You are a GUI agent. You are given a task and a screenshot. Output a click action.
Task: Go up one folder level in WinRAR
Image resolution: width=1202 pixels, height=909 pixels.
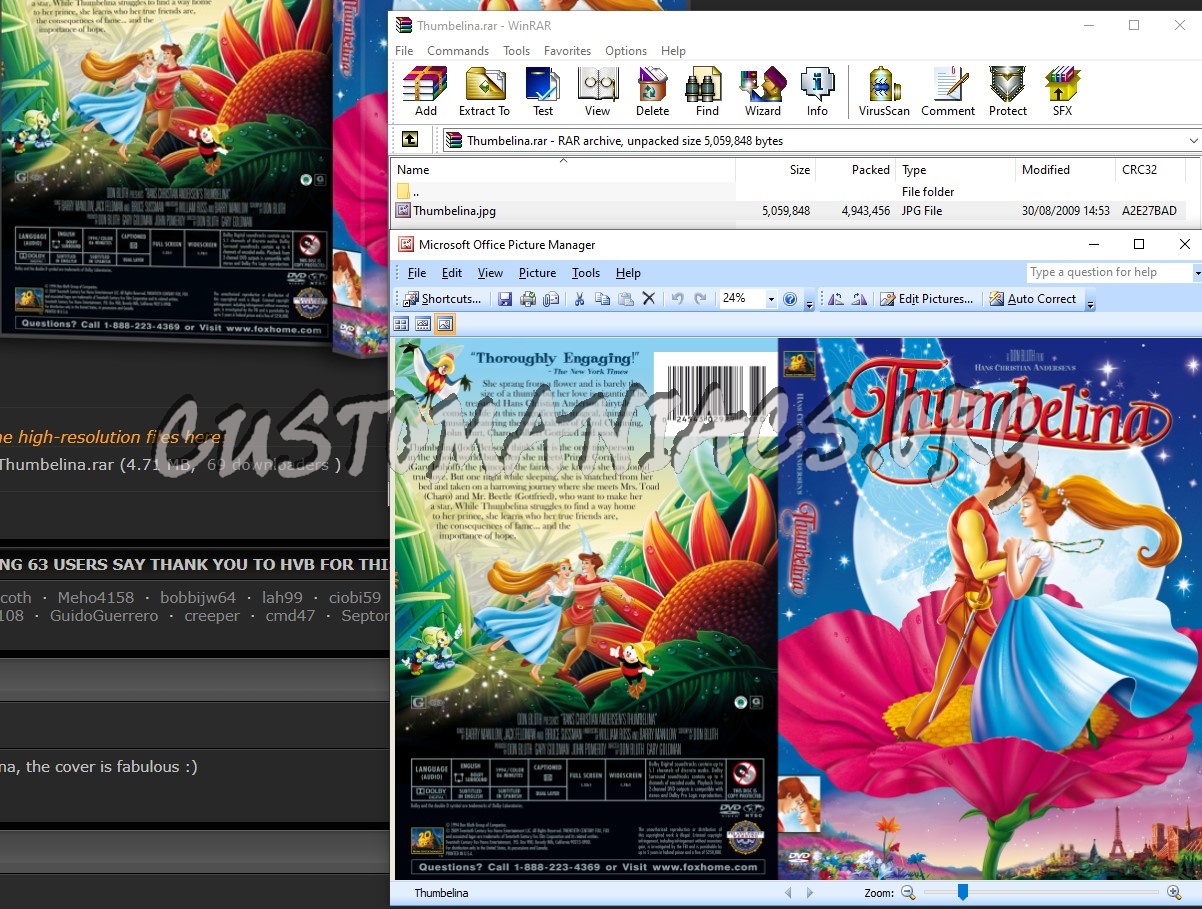point(410,140)
